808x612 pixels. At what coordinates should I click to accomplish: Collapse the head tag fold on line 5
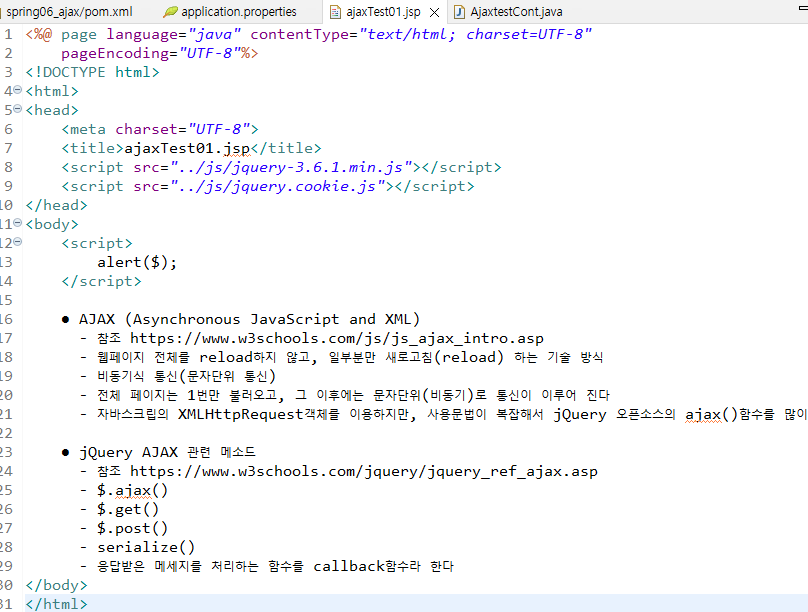click(x=18, y=109)
